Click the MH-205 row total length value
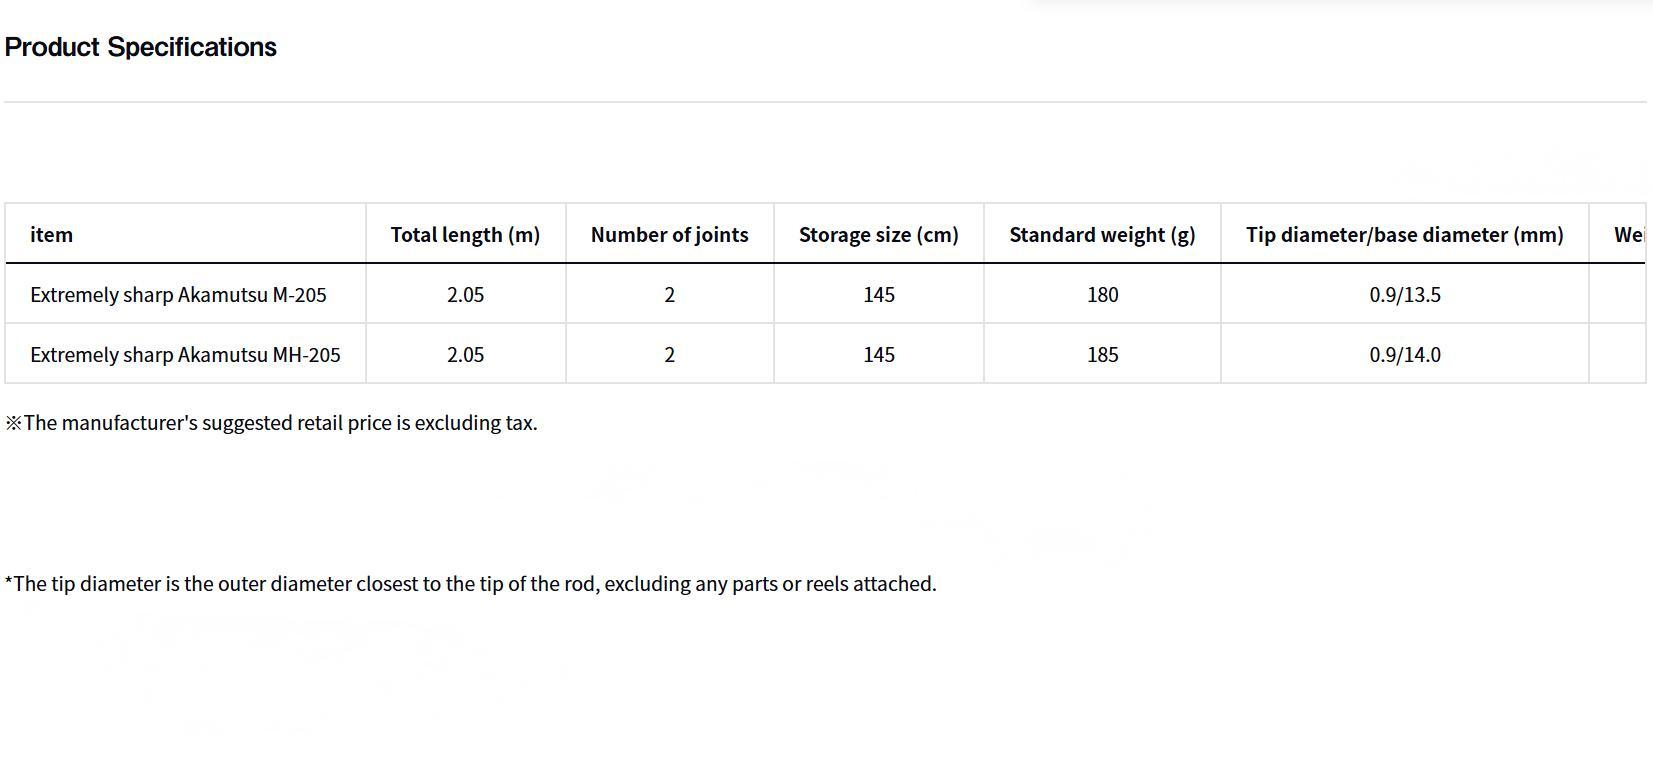The width and height of the screenshot is (1653, 770). pyautogui.click(x=465, y=355)
